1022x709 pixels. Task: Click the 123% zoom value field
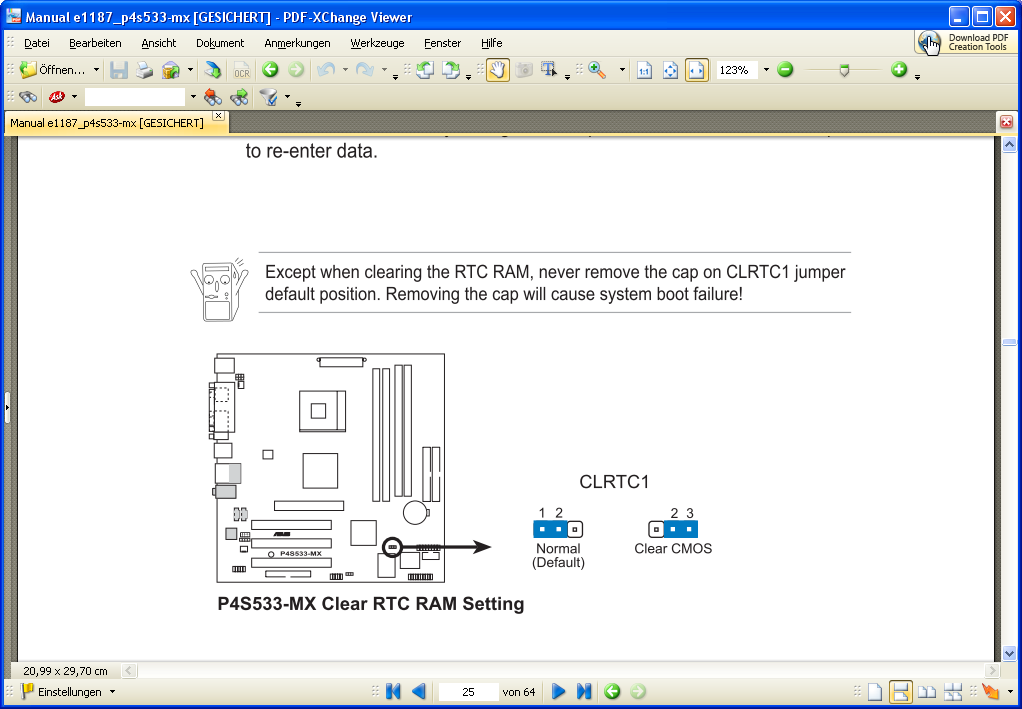(737, 70)
